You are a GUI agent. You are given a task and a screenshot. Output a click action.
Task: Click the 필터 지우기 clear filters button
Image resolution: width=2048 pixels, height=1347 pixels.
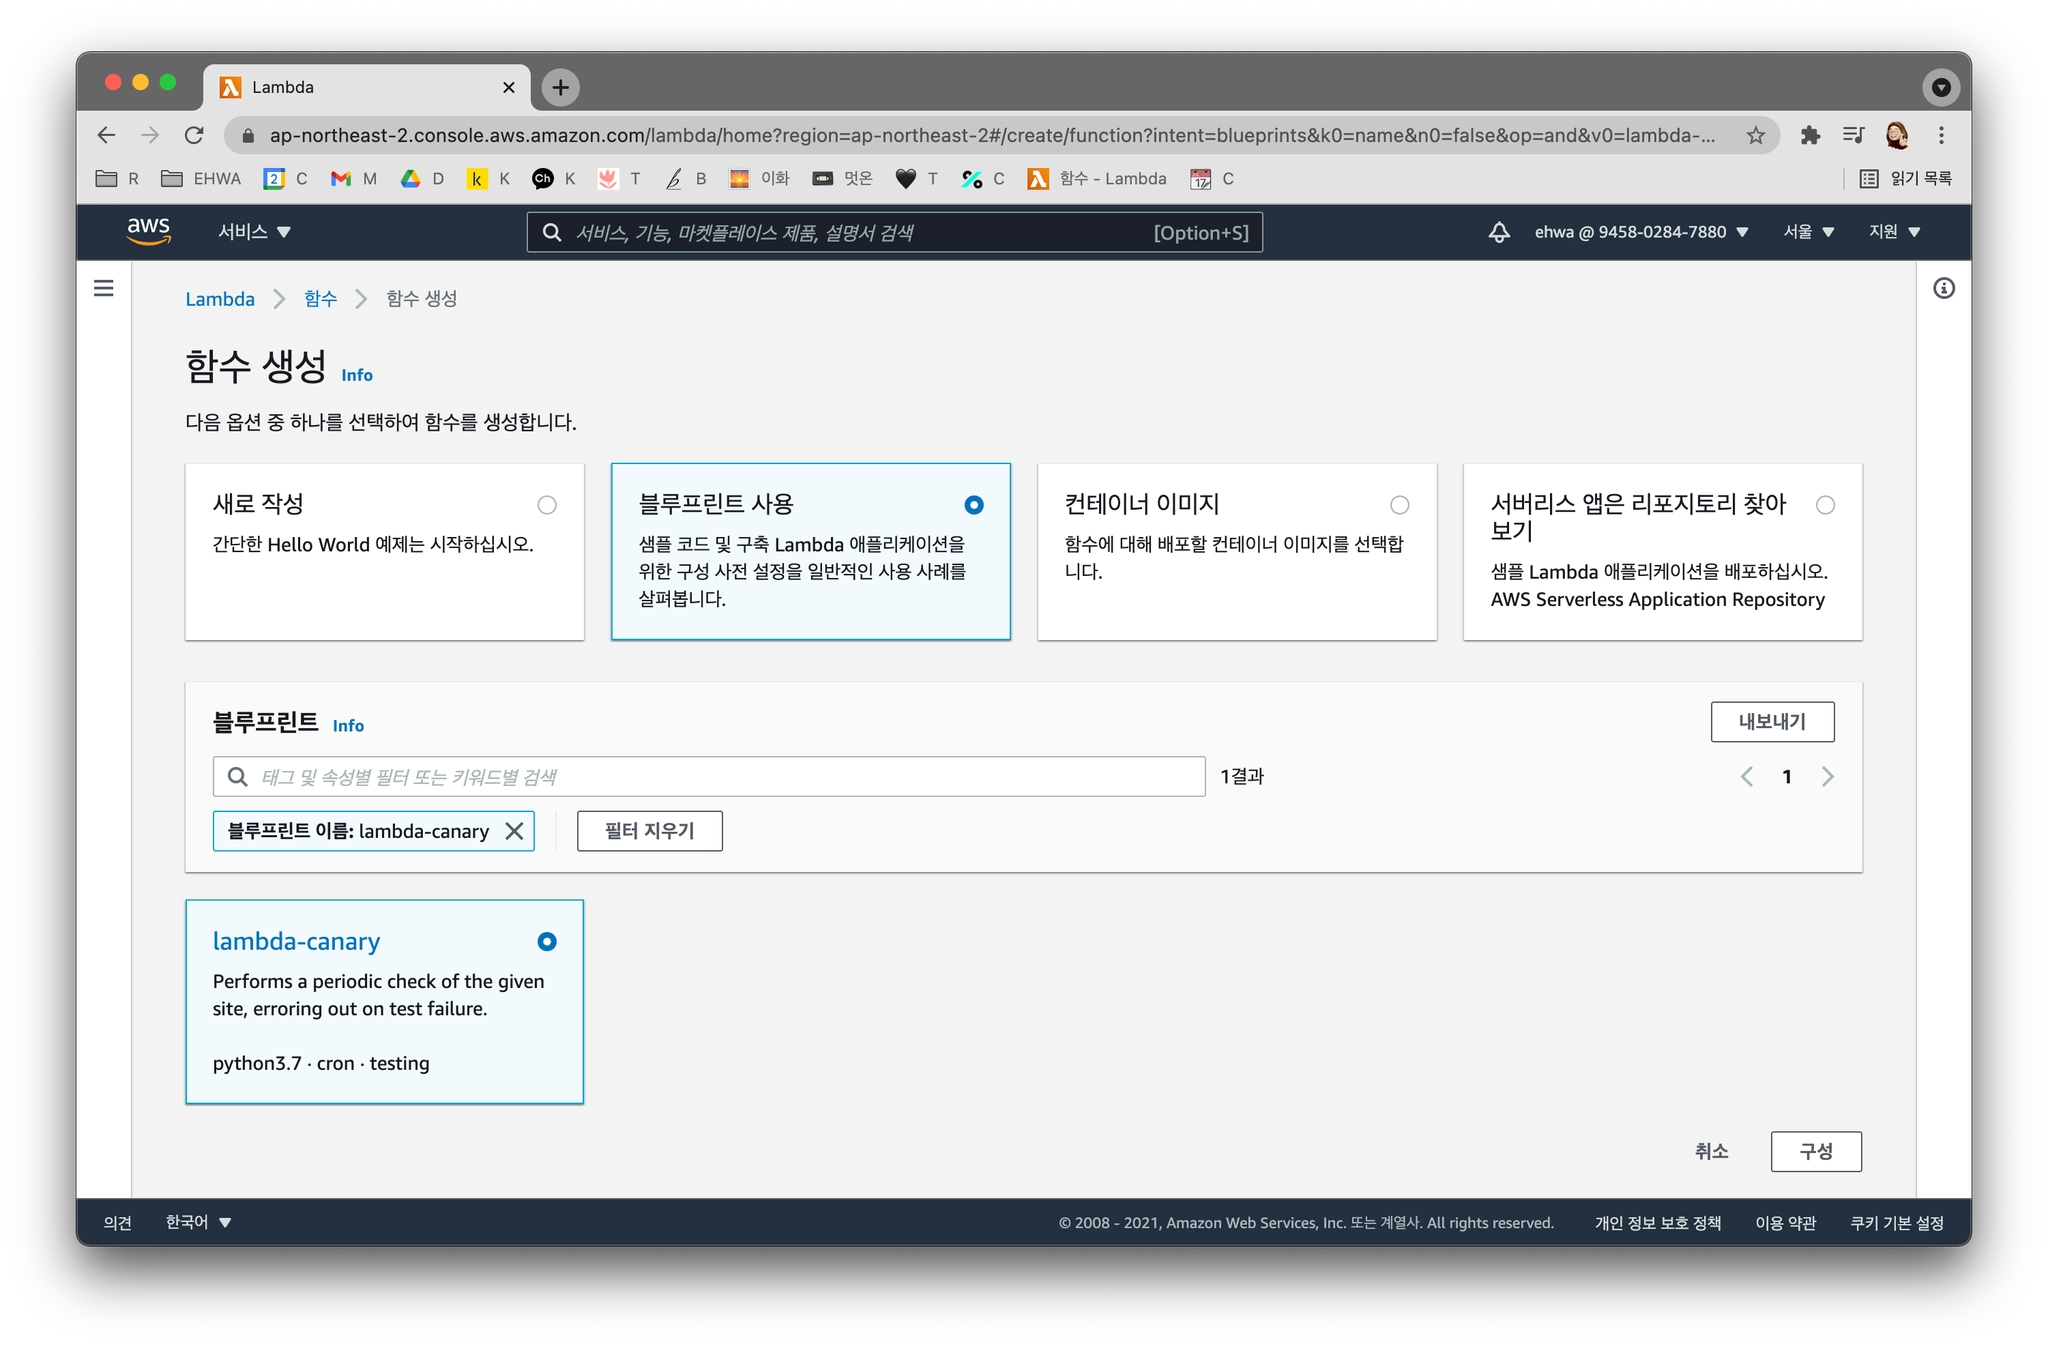coord(649,831)
